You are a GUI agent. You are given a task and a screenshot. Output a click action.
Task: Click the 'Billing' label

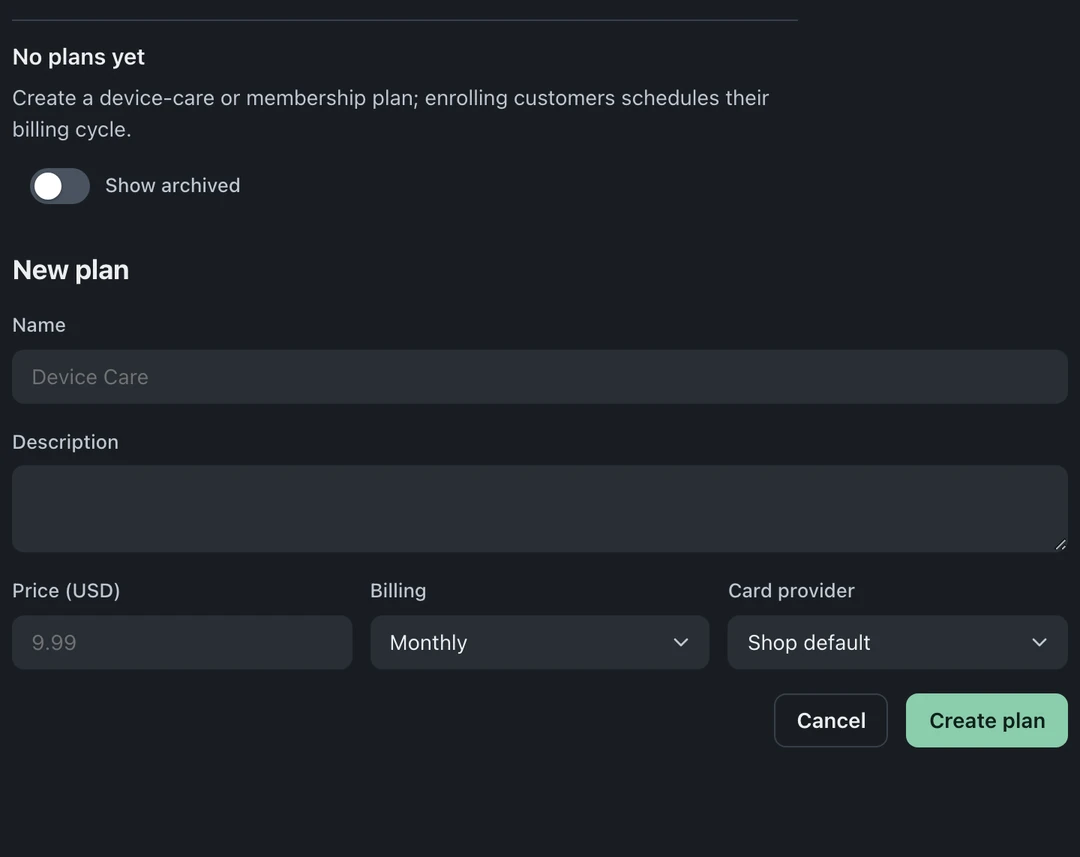point(398,590)
